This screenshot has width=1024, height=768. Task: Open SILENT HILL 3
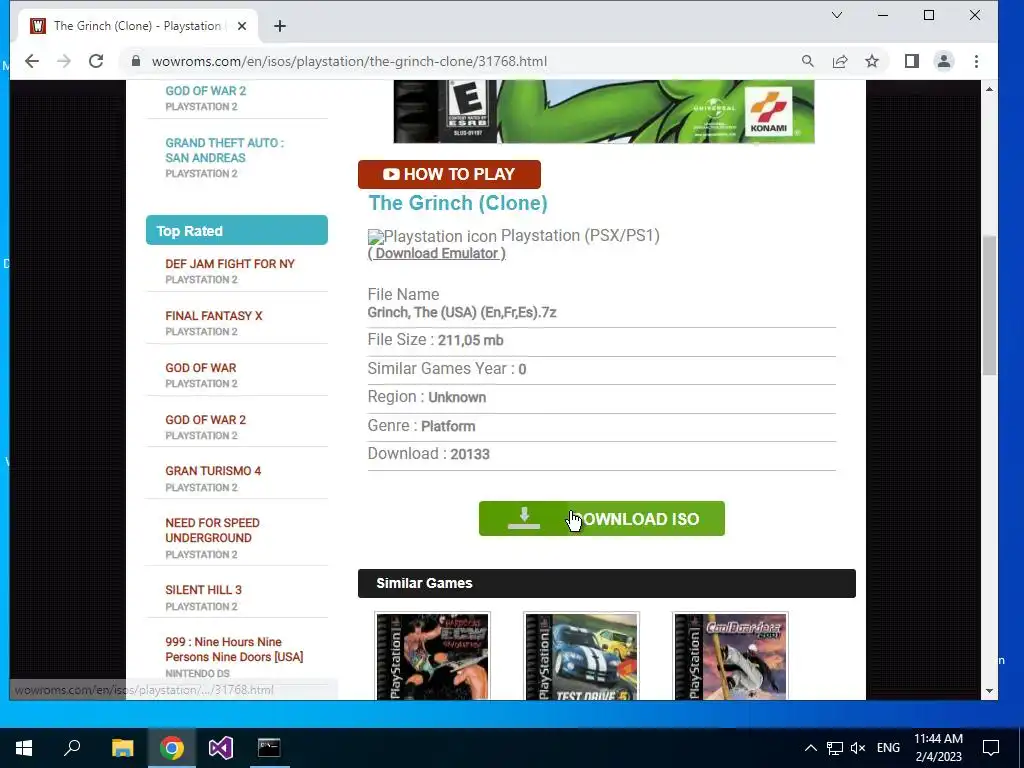pos(203,590)
